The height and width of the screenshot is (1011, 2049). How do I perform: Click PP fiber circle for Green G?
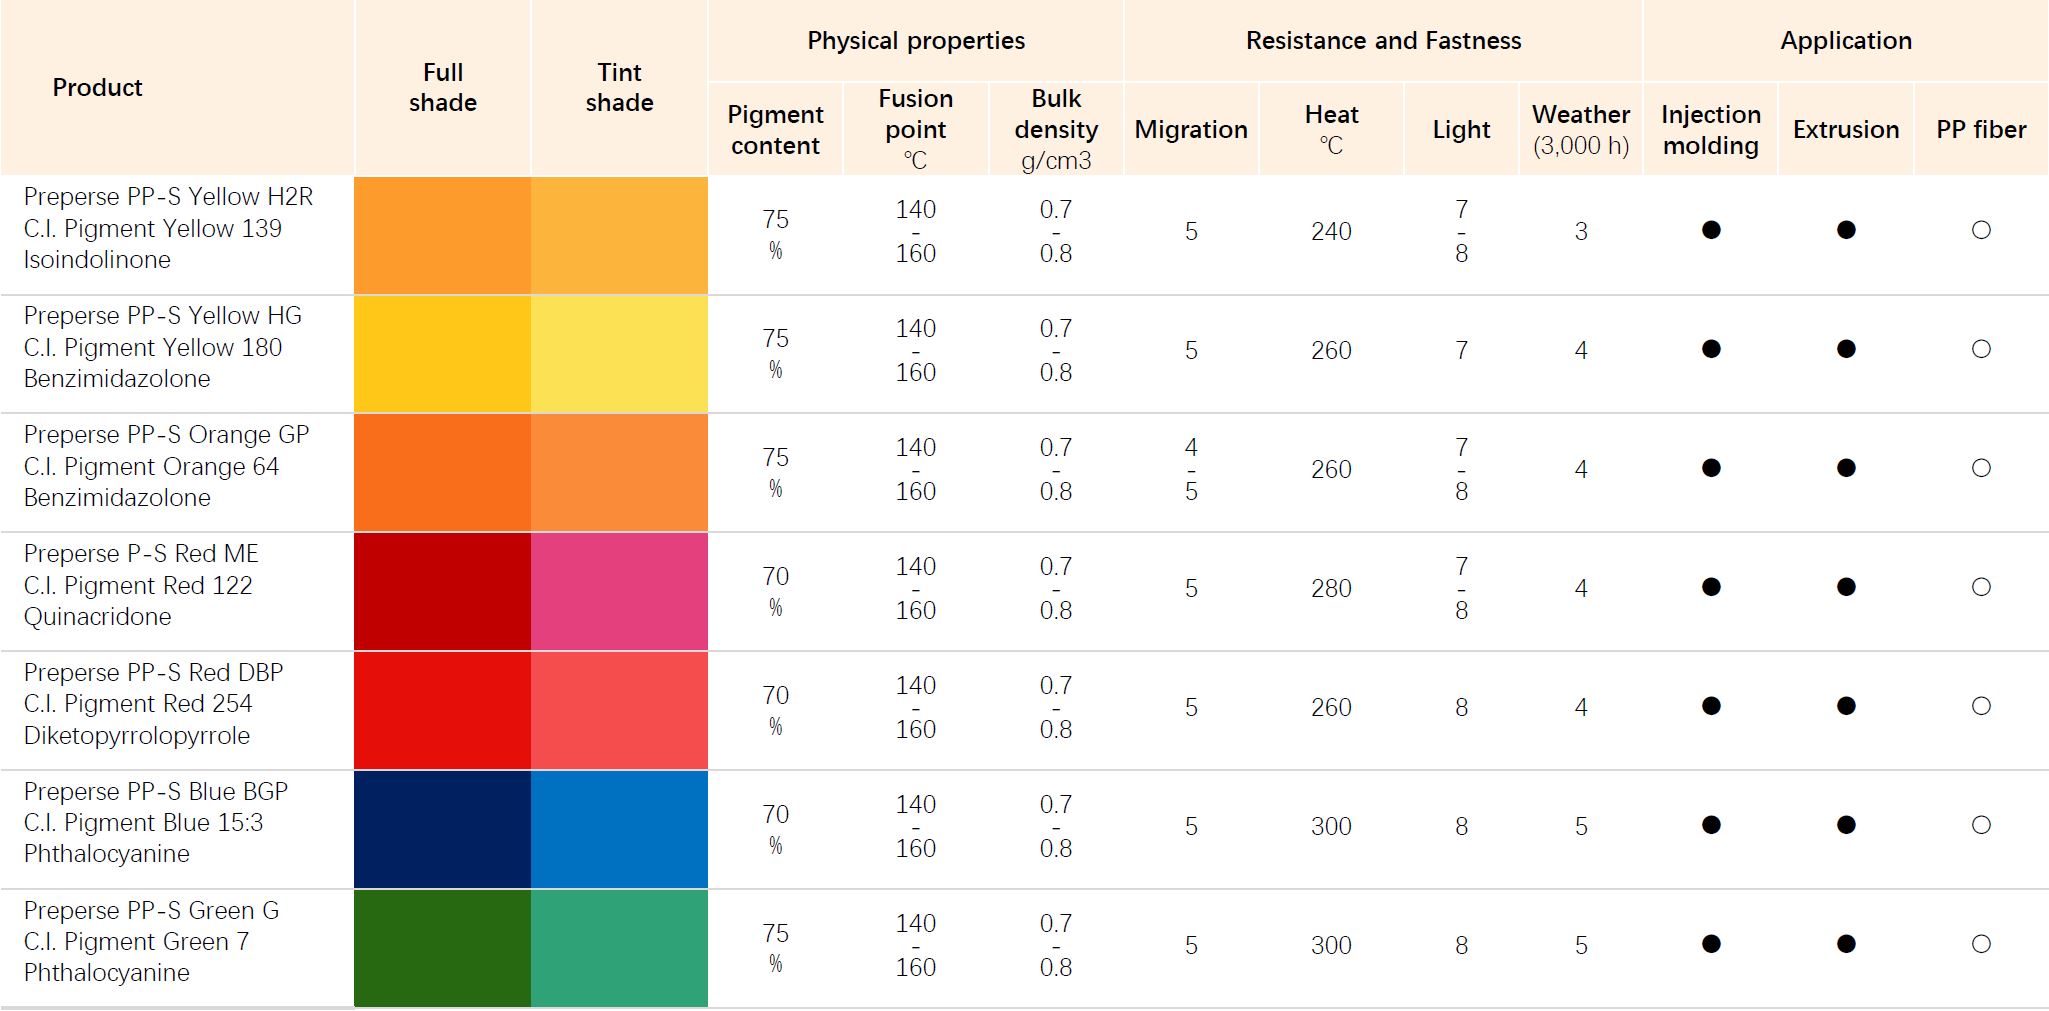pyautogui.click(x=1981, y=944)
